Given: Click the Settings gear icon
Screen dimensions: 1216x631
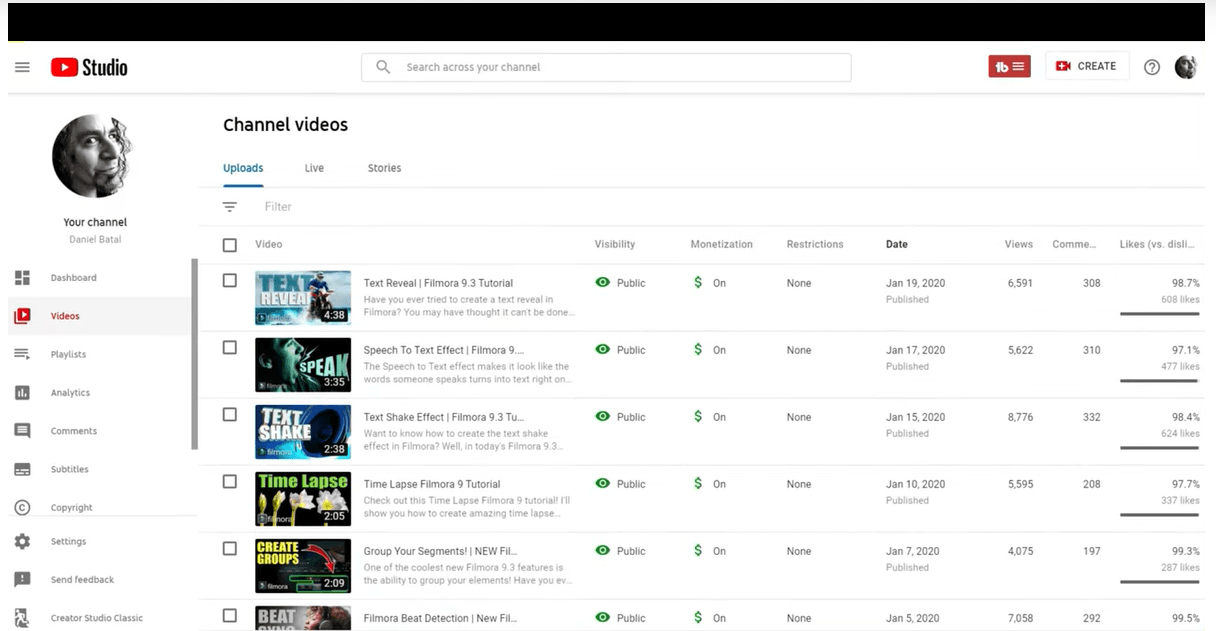Looking at the screenshot, I should 22,541.
